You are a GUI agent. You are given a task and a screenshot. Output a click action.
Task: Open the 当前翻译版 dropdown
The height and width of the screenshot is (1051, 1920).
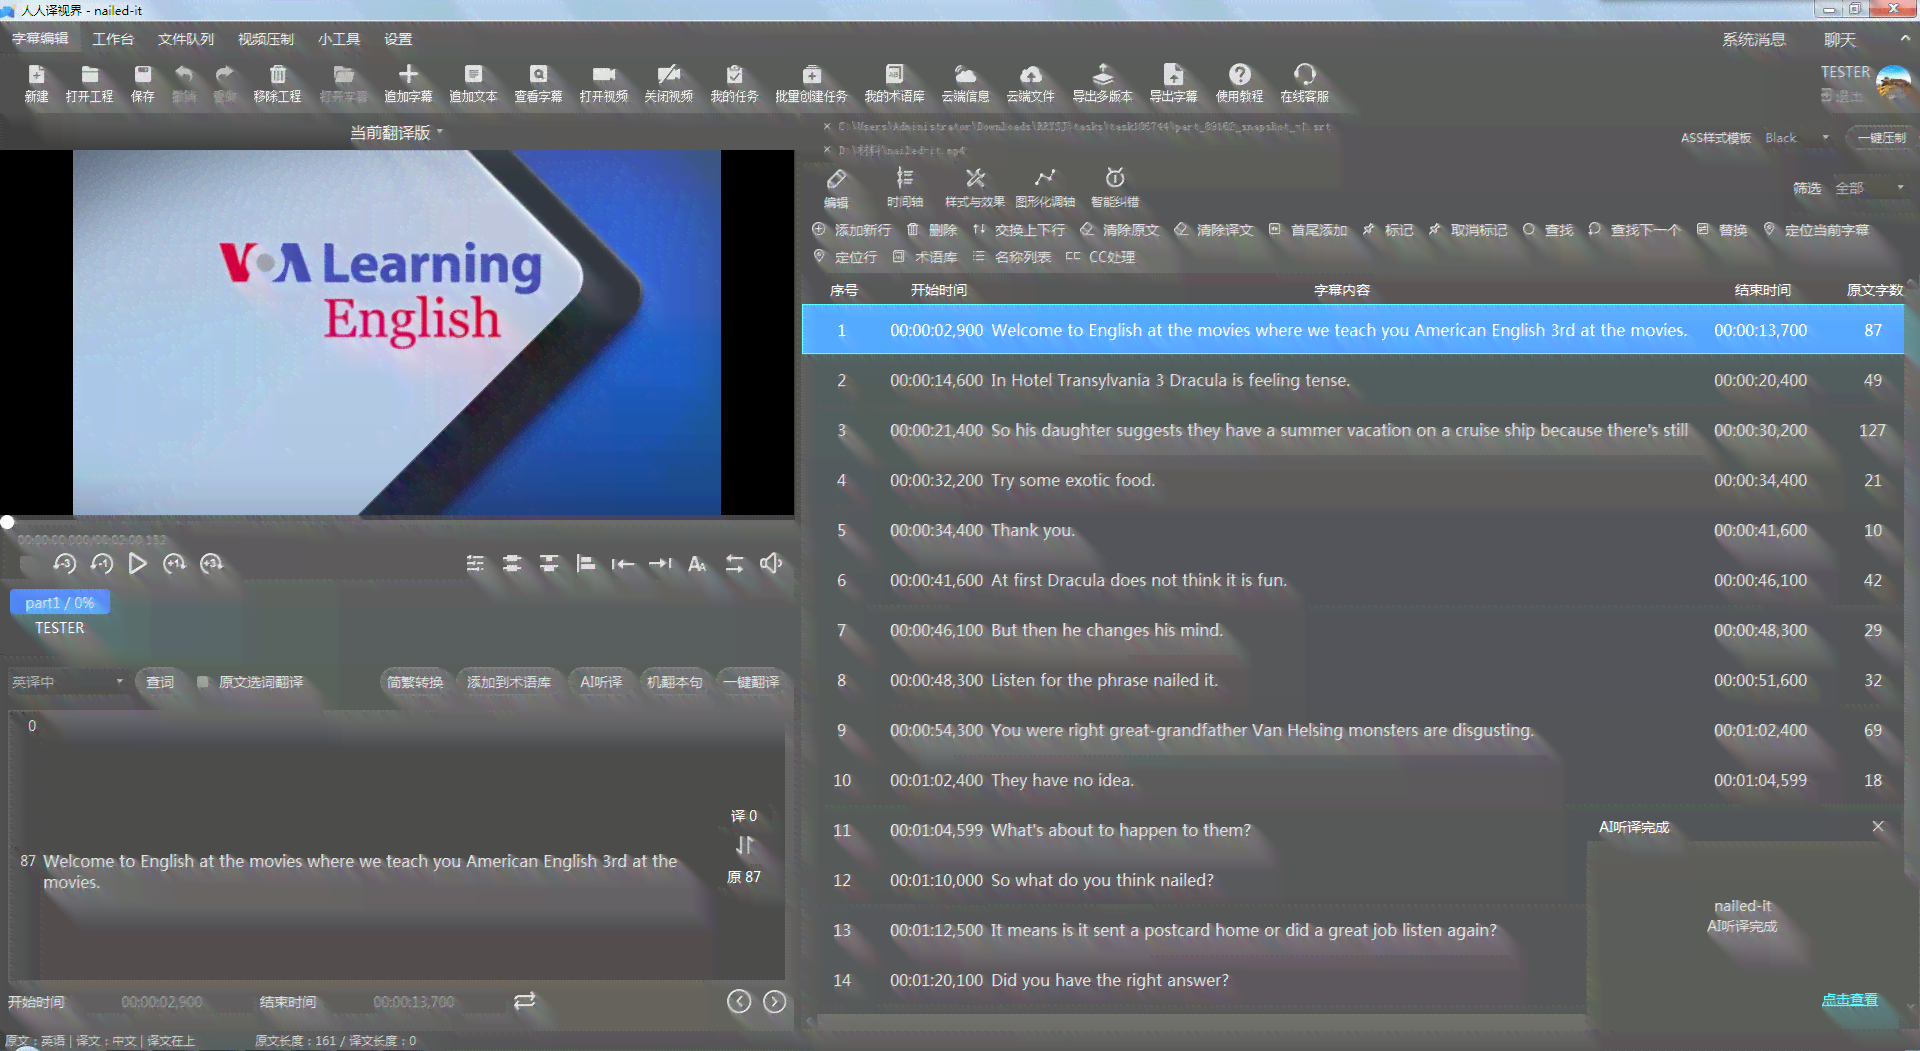[x=396, y=133]
